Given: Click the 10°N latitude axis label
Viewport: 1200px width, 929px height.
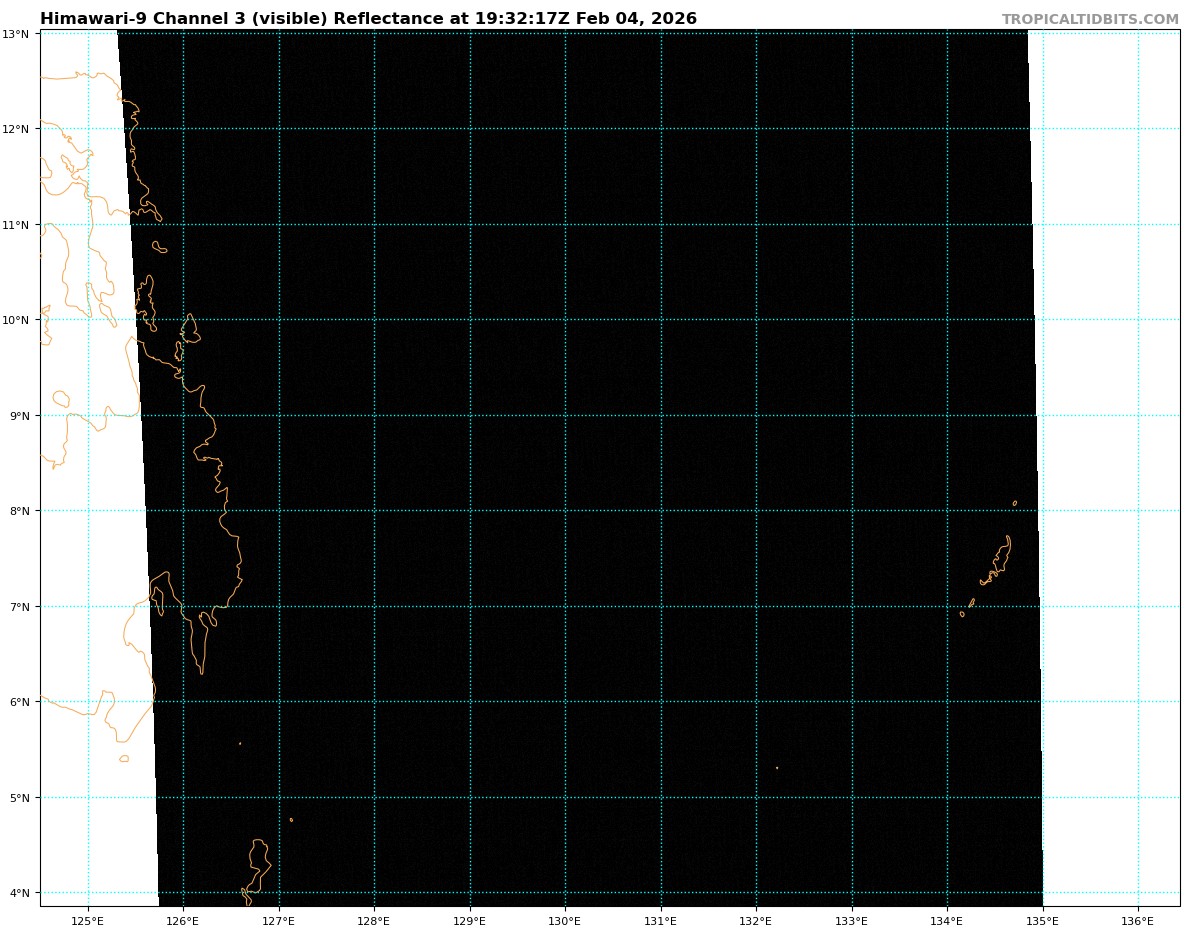Looking at the screenshot, I should click(16, 320).
